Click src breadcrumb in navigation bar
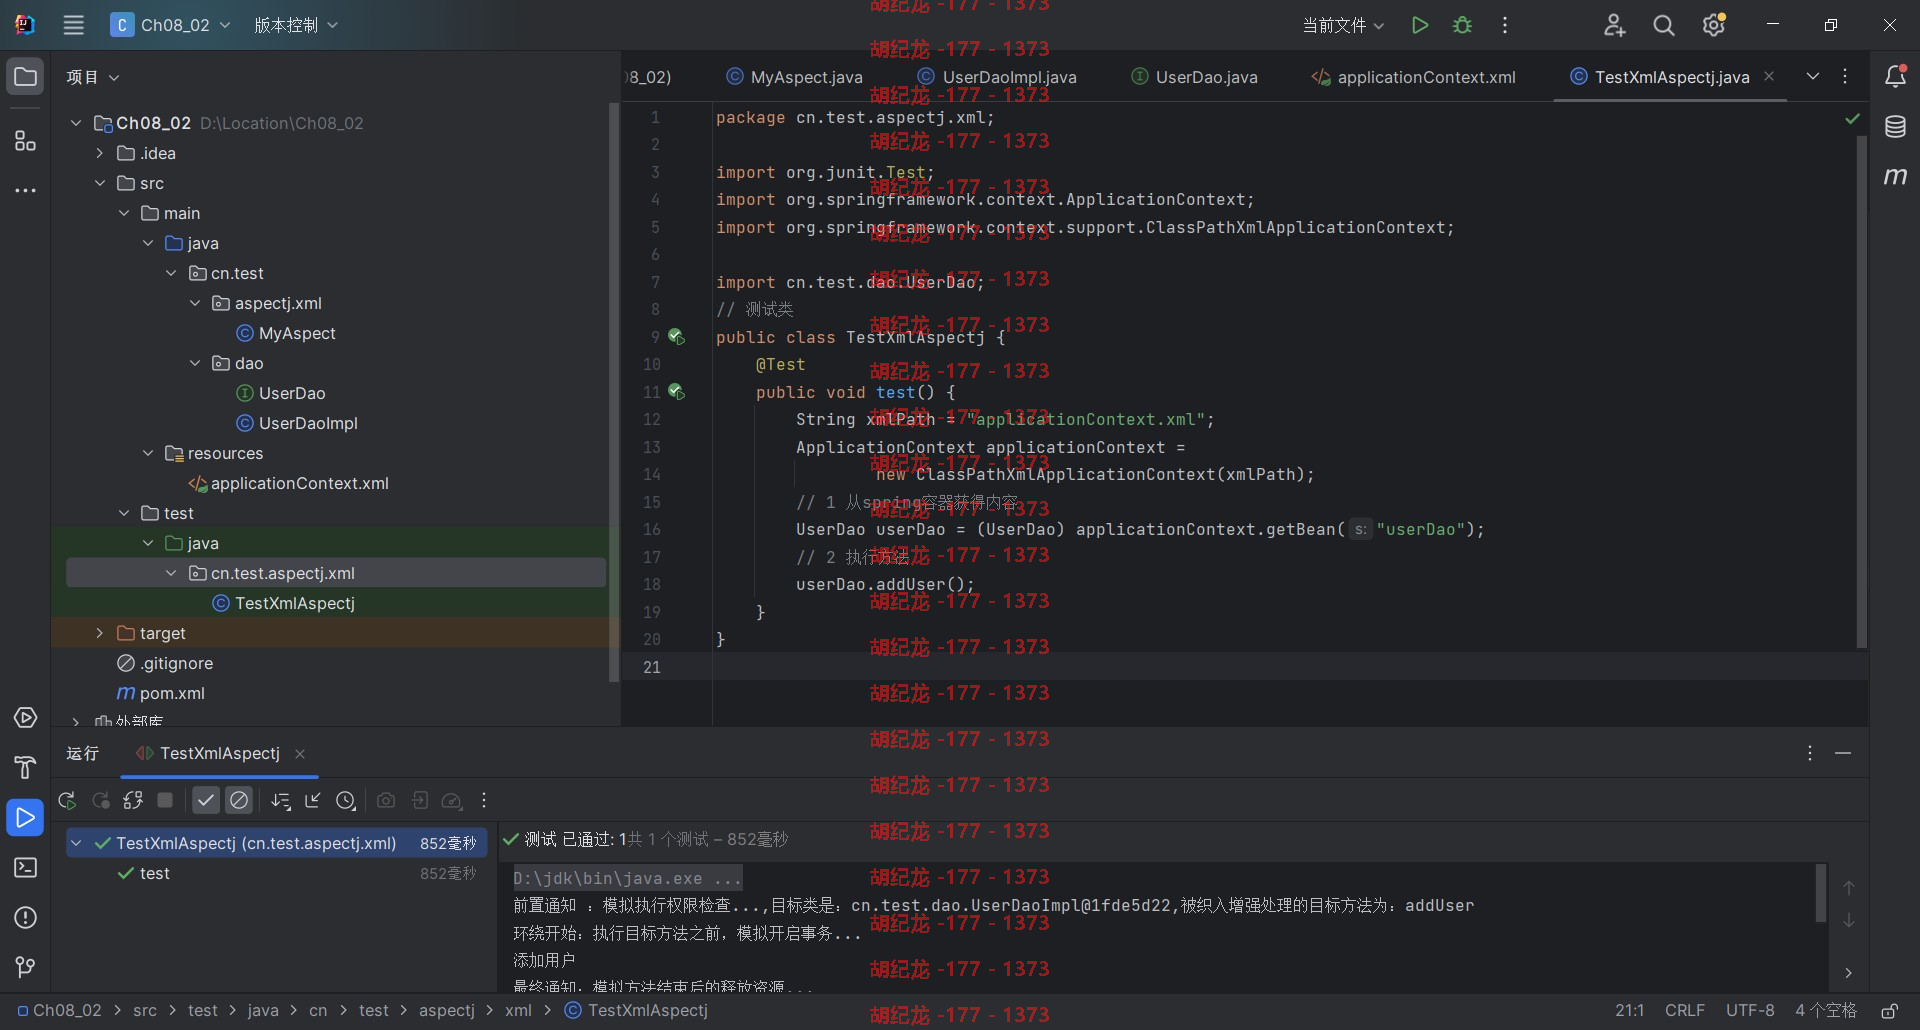Screen dimensions: 1920x1030 (145, 1011)
